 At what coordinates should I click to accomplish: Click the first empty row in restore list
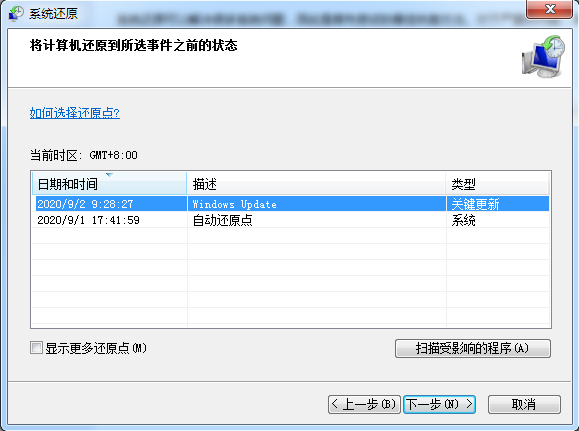point(291,236)
